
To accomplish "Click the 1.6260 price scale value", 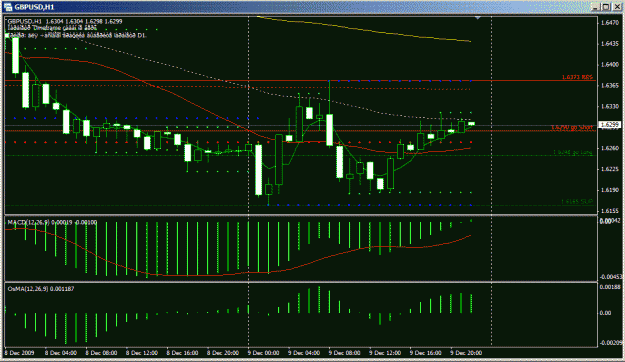I will pos(610,148).
